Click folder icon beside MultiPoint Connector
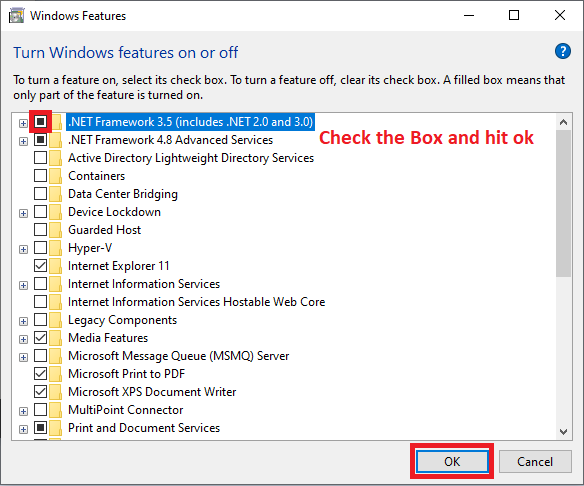 coord(55,410)
